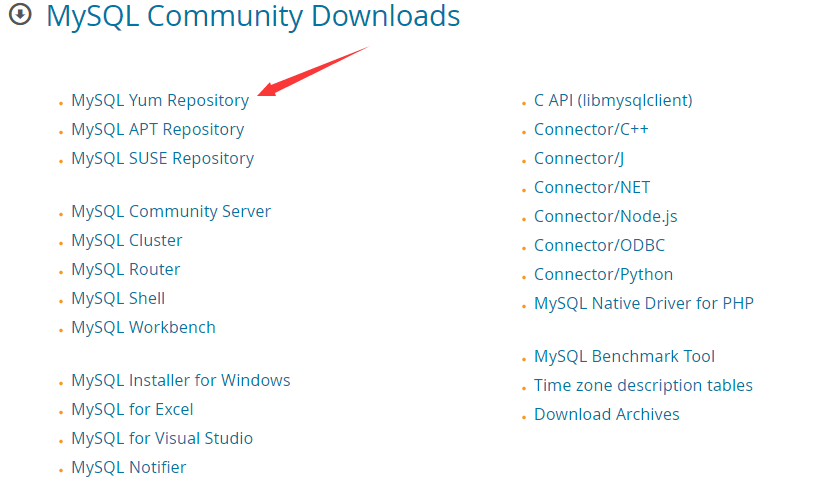The image size is (830, 496).
Task: Open the MySQL Cluster link
Action: pyautogui.click(x=127, y=241)
